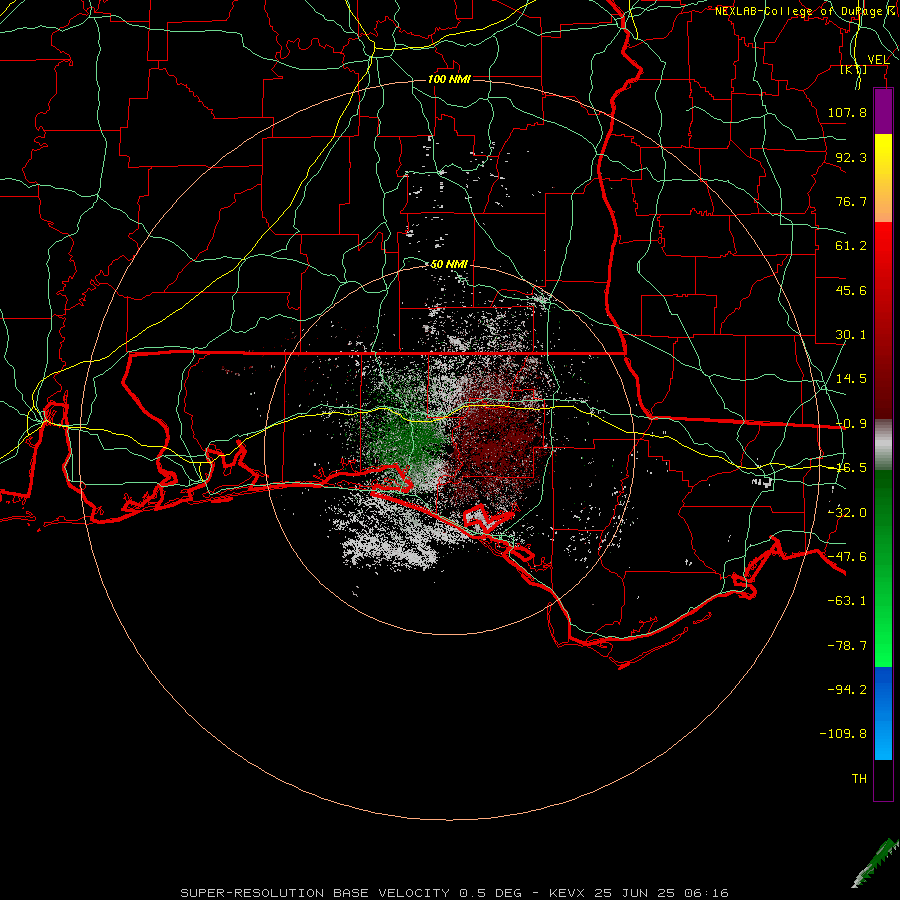Select the green segment of the color bar
900x900 pixels.
pyautogui.click(x=883, y=568)
